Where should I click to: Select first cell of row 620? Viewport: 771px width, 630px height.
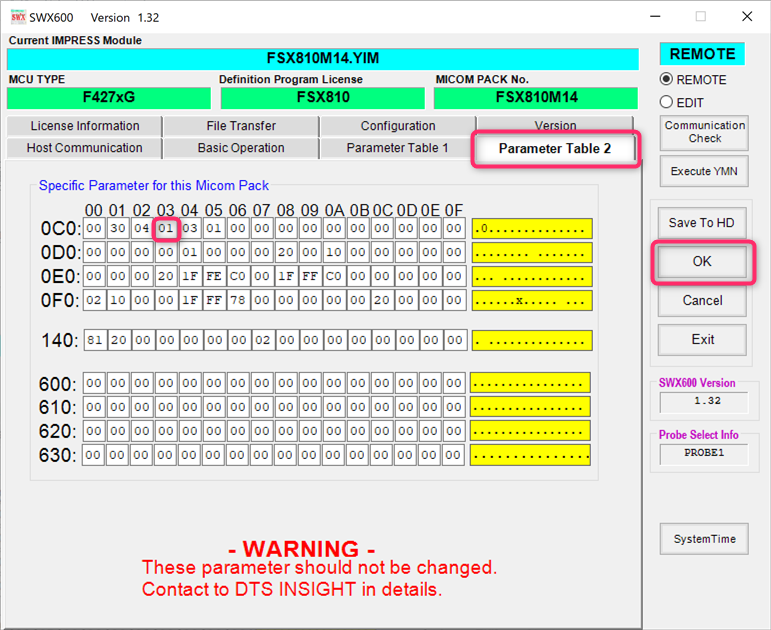coord(94,431)
